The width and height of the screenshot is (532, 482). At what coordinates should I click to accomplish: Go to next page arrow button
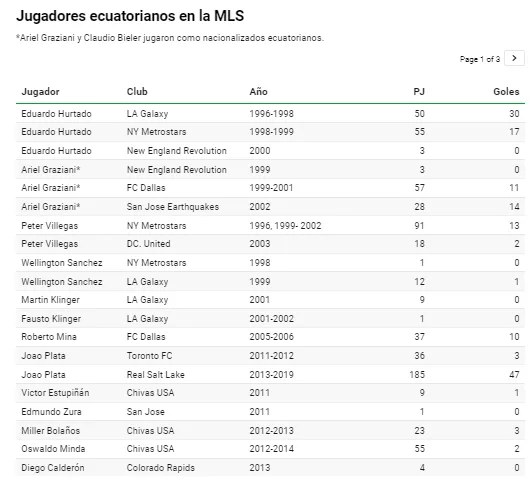tap(514, 58)
